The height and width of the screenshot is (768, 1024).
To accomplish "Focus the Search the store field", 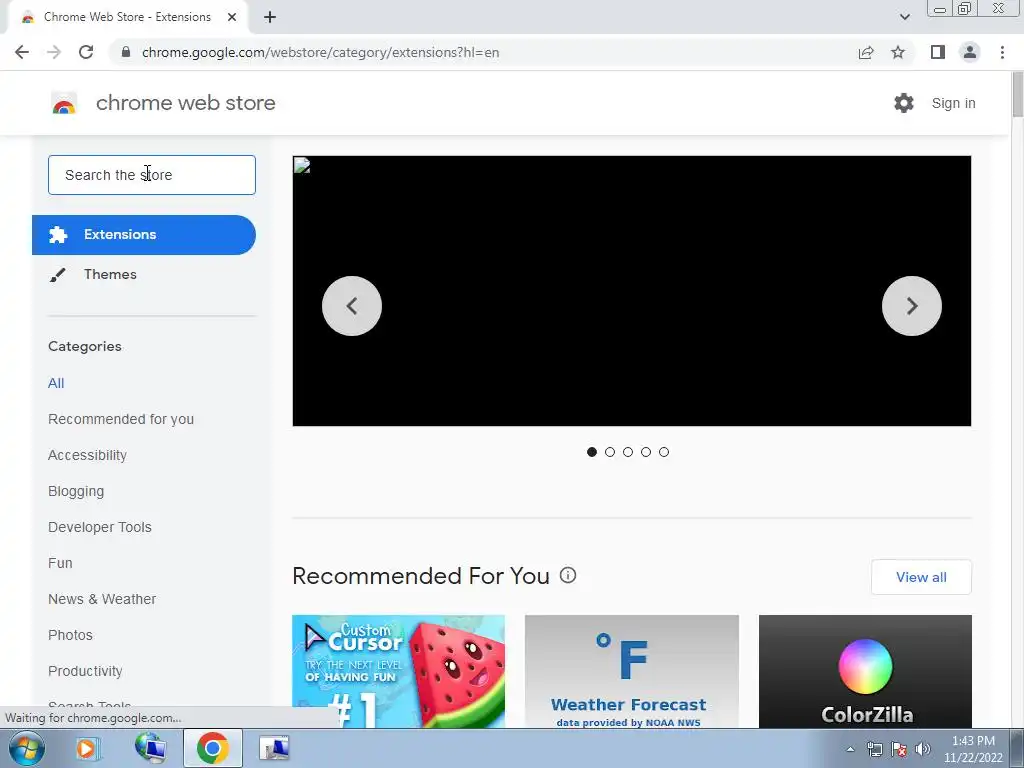I will (x=152, y=175).
